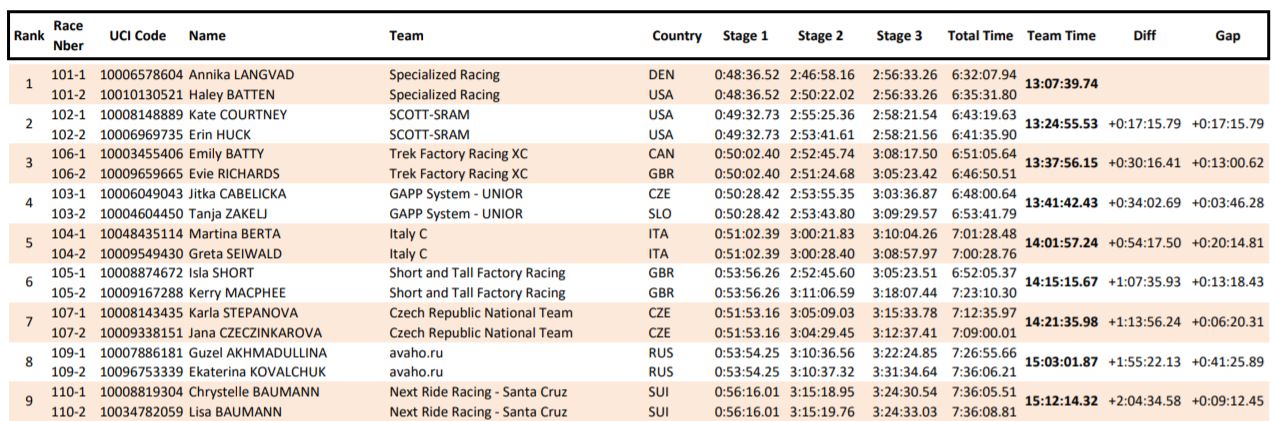Select the Stage 2 column header
This screenshot has width=1282, height=421.
pyautogui.click(x=820, y=35)
